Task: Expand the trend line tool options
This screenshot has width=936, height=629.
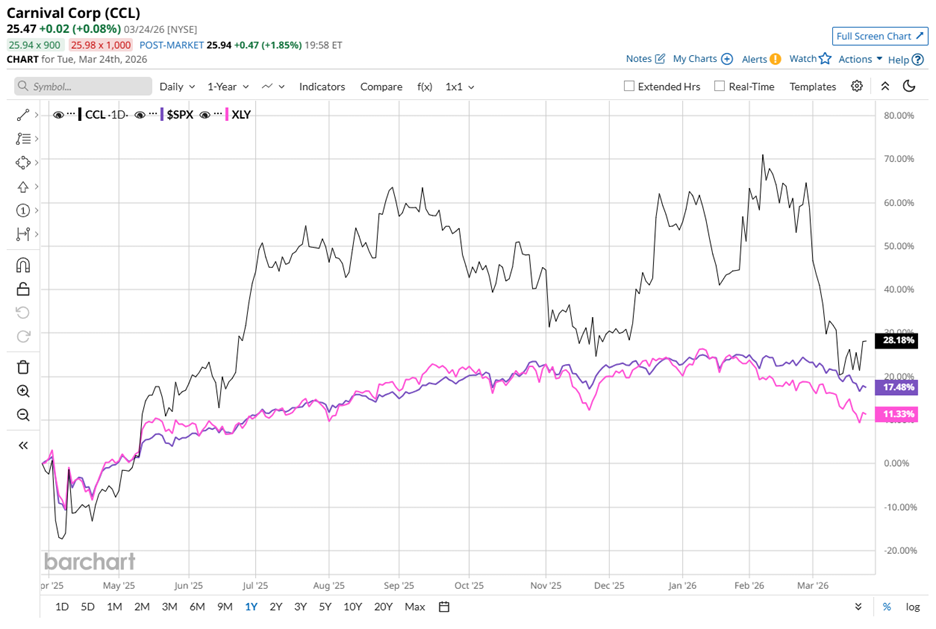Action: click(x=36, y=115)
